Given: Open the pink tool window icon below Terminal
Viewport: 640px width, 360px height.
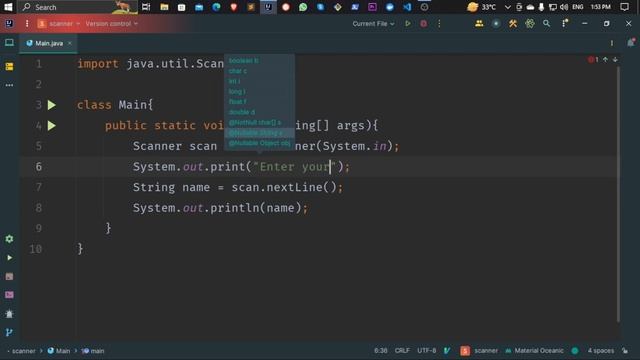Looking at the screenshot, I should [9, 295].
